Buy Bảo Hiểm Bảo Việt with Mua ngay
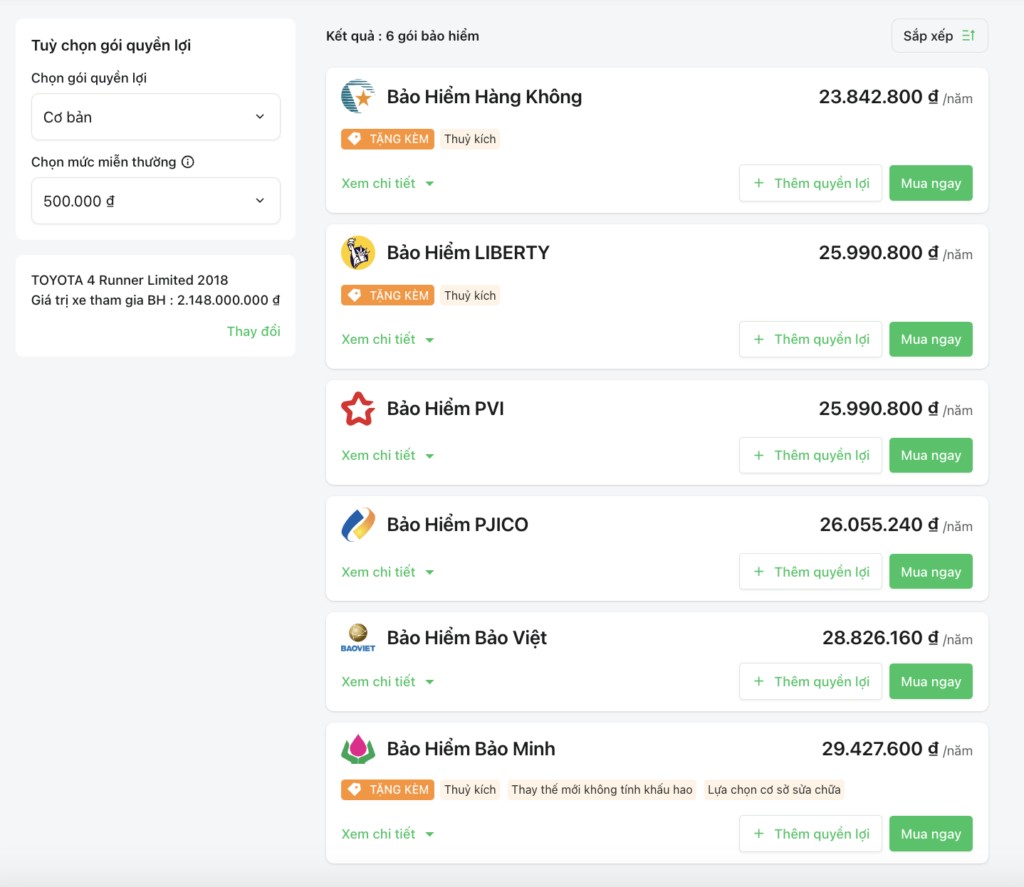 coord(931,682)
